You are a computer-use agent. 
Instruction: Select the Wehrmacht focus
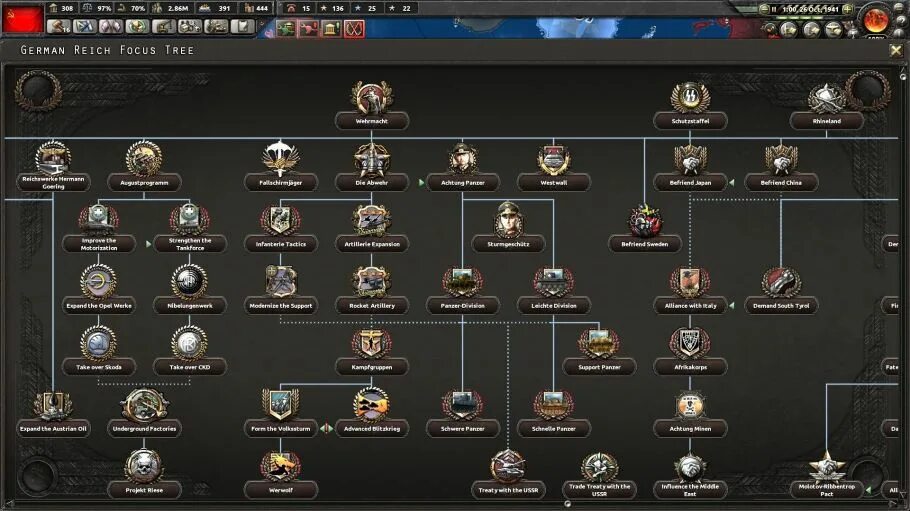pyautogui.click(x=372, y=106)
